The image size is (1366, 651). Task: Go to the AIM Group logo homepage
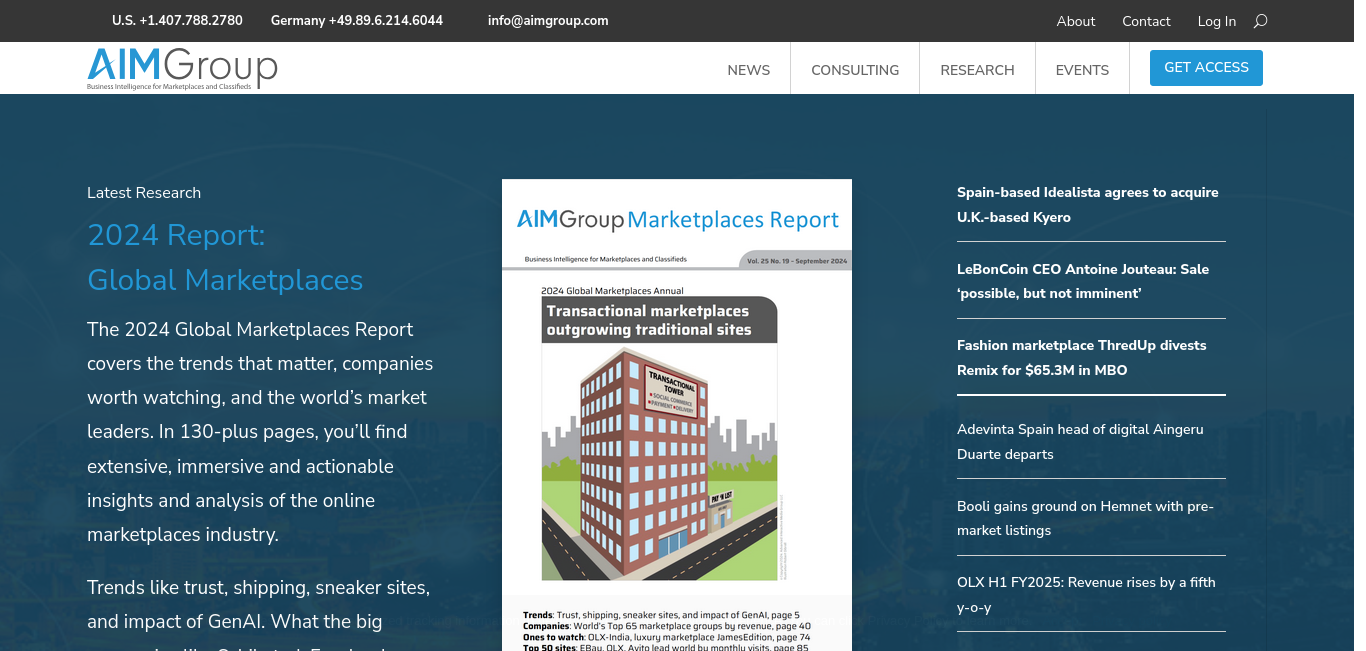pyautogui.click(x=182, y=68)
